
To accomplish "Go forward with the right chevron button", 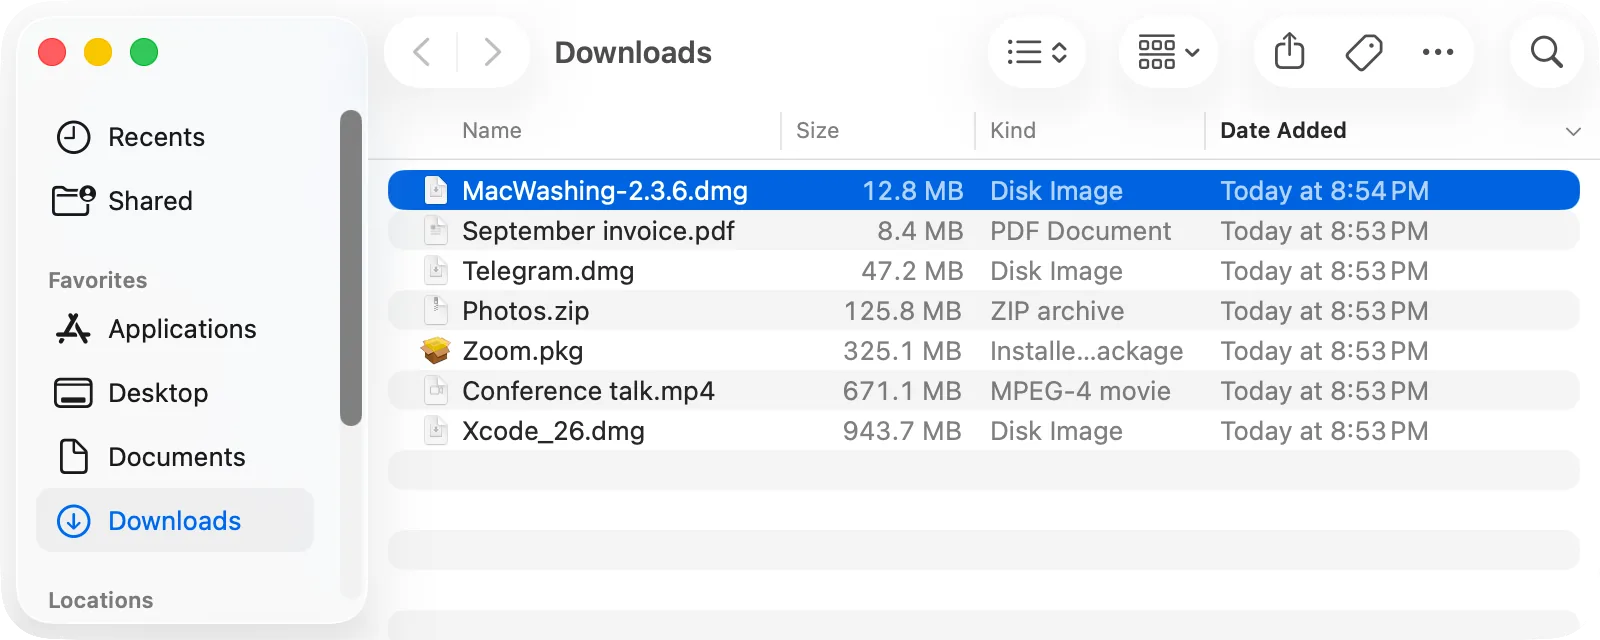I will click(x=492, y=52).
